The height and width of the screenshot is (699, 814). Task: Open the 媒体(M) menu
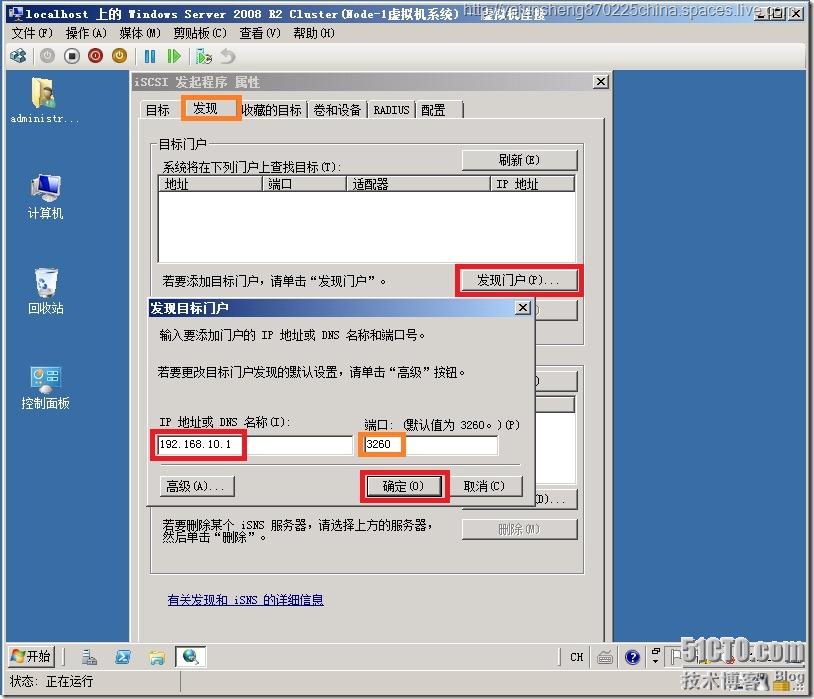(x=140, y=33)
